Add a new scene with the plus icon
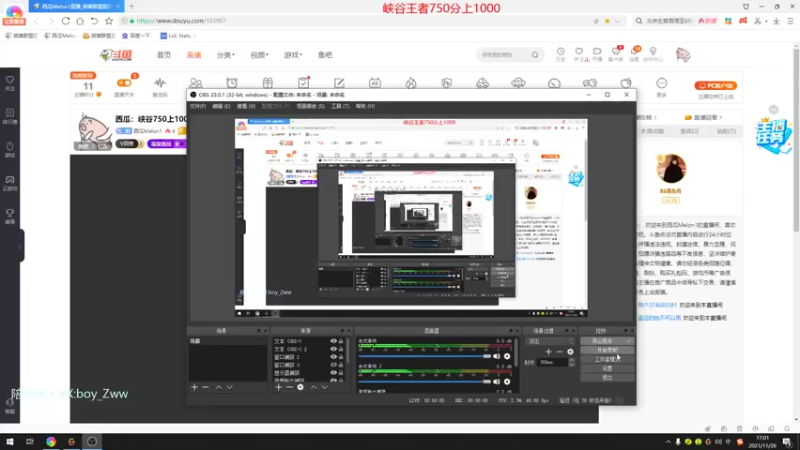800x450 pixels. (194, 387)
